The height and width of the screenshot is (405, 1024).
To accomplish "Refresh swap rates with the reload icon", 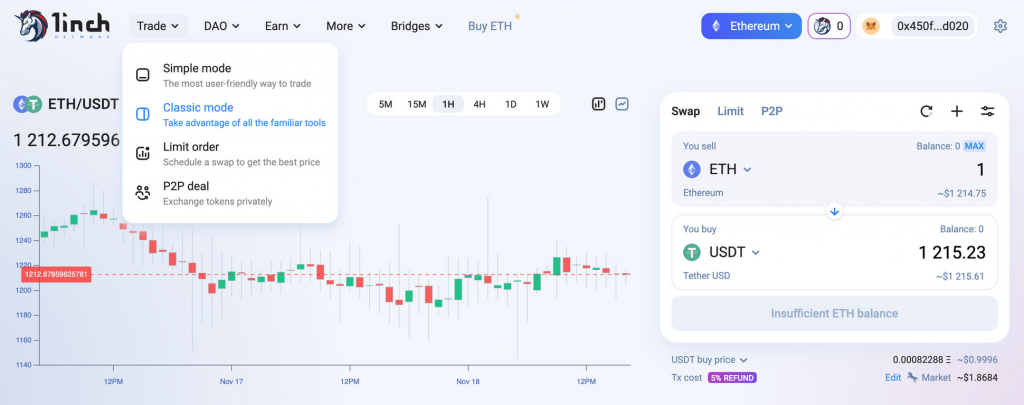I will pyautogui.click(x=926, y=112).
